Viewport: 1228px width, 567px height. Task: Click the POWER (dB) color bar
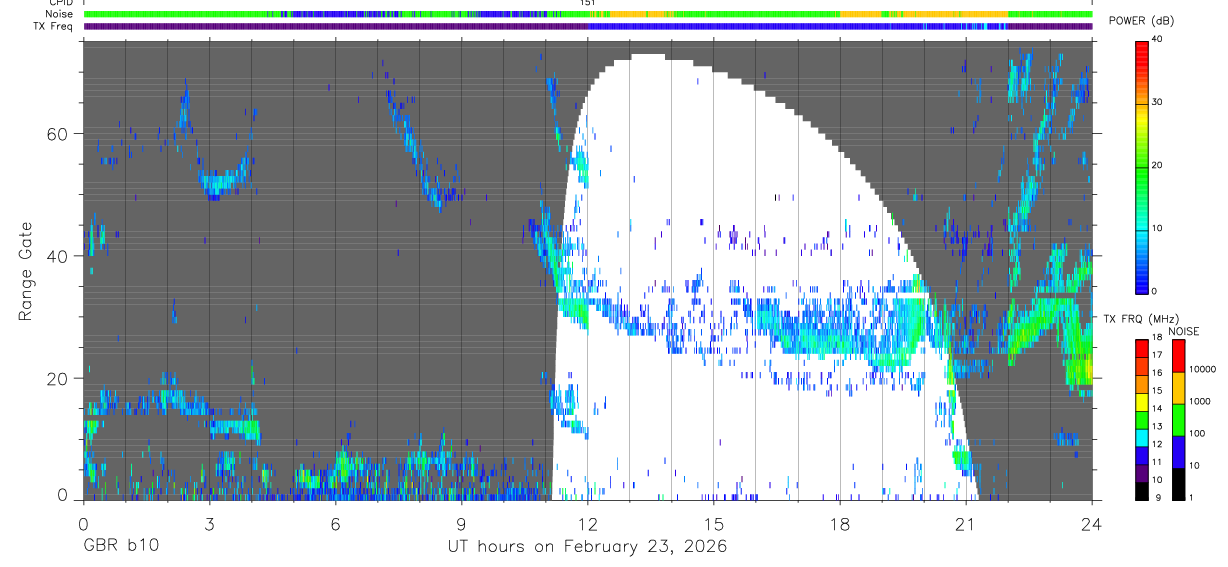click(1142, 166)
